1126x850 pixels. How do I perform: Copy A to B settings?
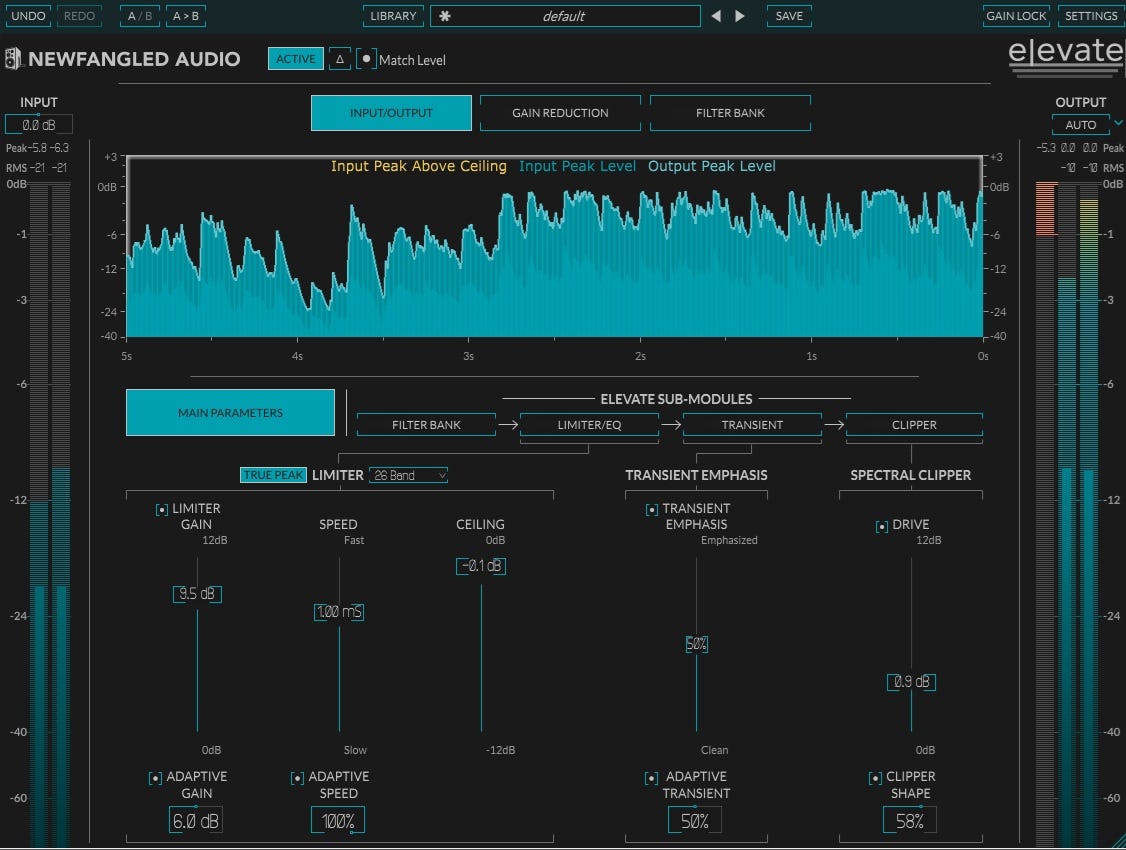click(x=186, y=16)
